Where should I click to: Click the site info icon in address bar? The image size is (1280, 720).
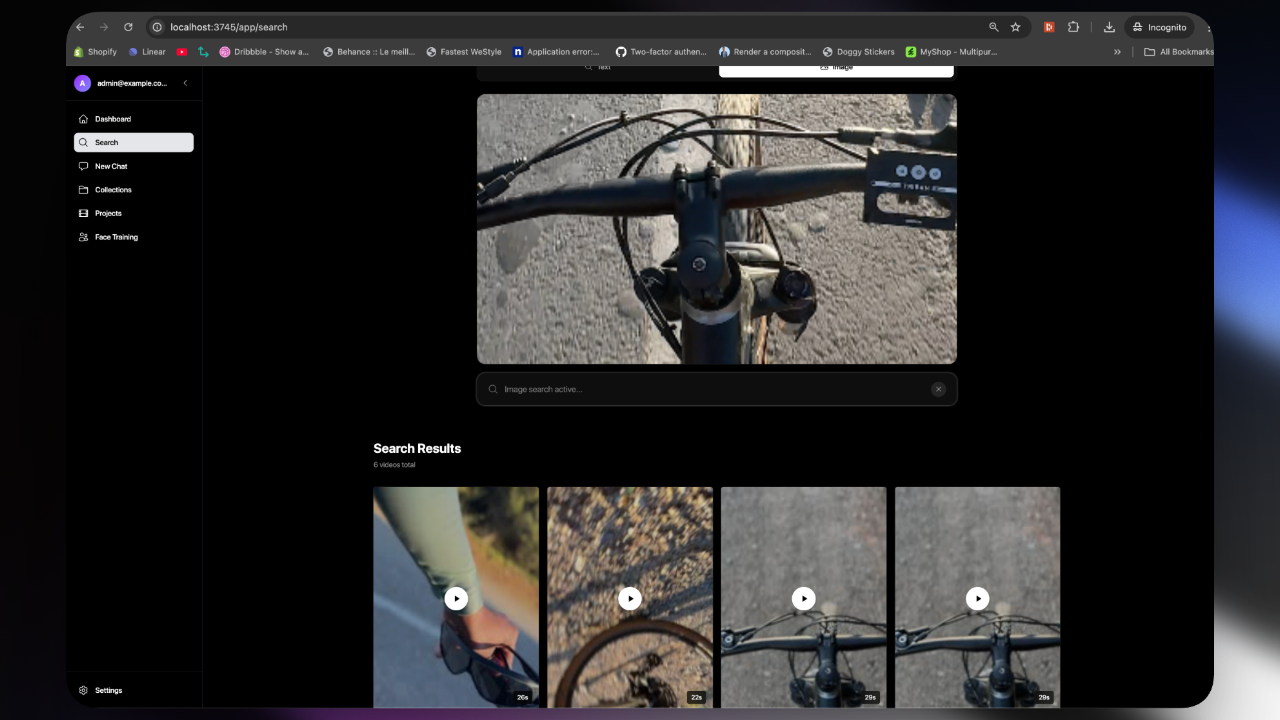click(x=157, y=27)
